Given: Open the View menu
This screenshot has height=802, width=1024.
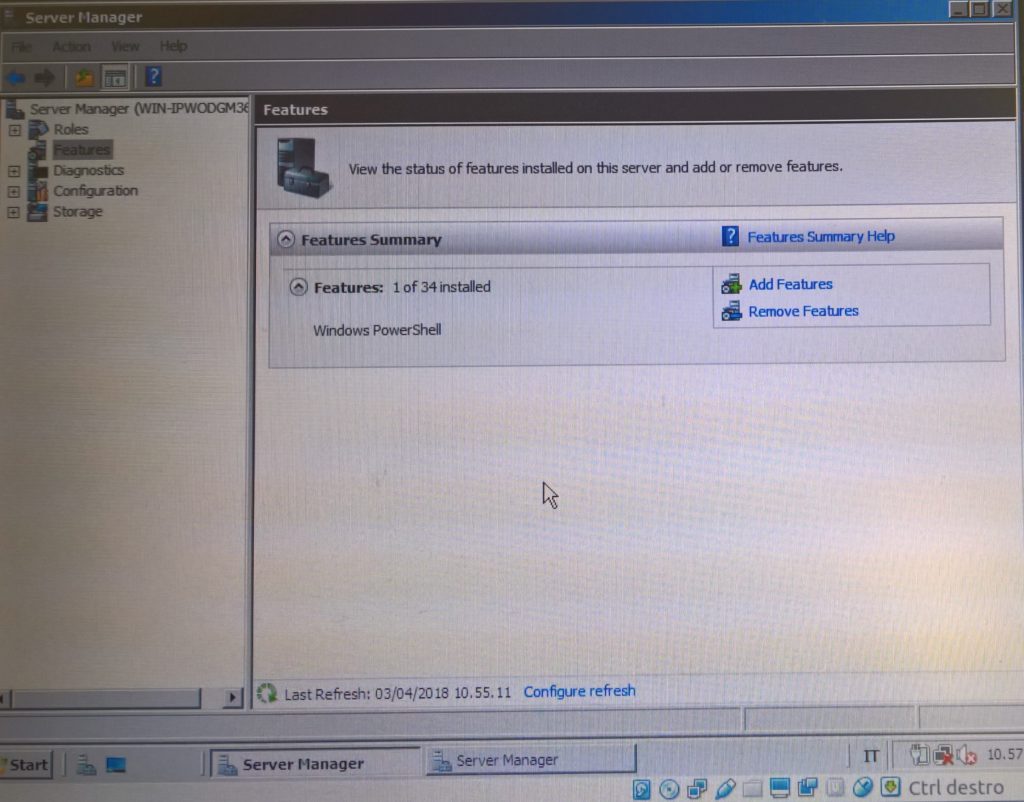Looking at the screenshot, I should pyautogui.click(x=125, y=46).
